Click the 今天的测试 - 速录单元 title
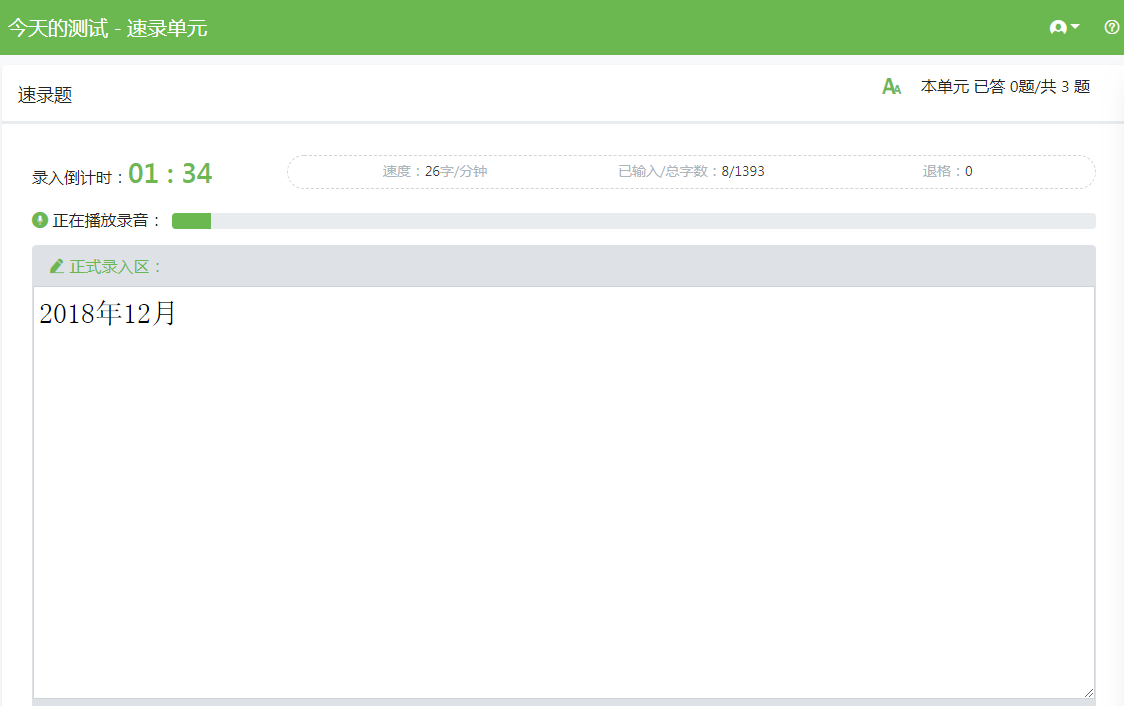The width and height of the screenshot is (1124, 706). pyautogui.click(x=108, y=28)
